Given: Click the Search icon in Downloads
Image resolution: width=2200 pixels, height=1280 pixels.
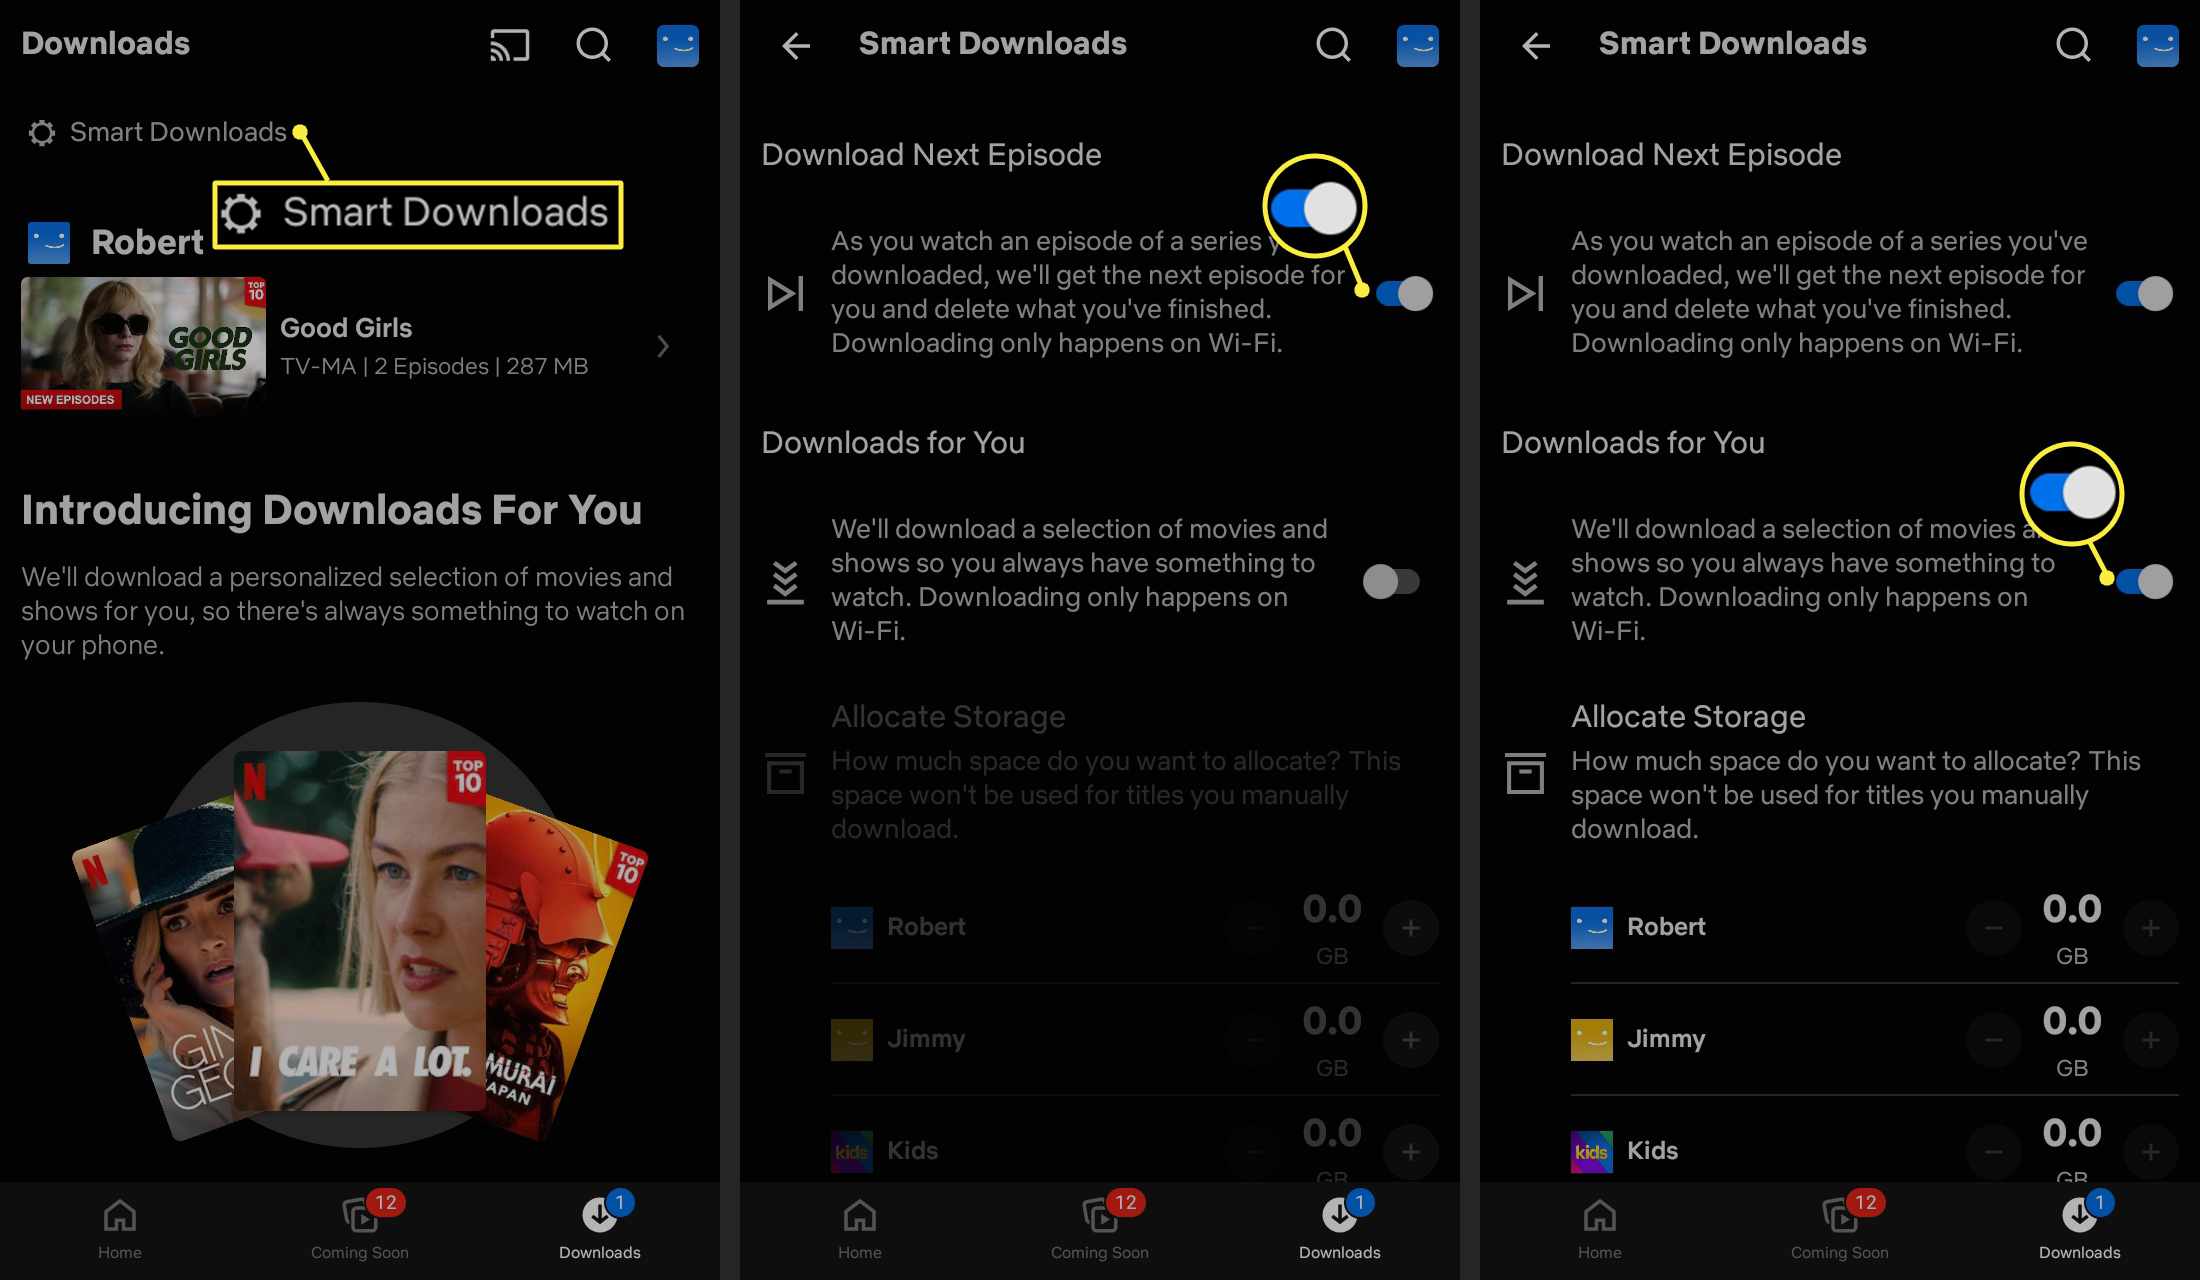Looking at the screenshot, I should [594, 44].
